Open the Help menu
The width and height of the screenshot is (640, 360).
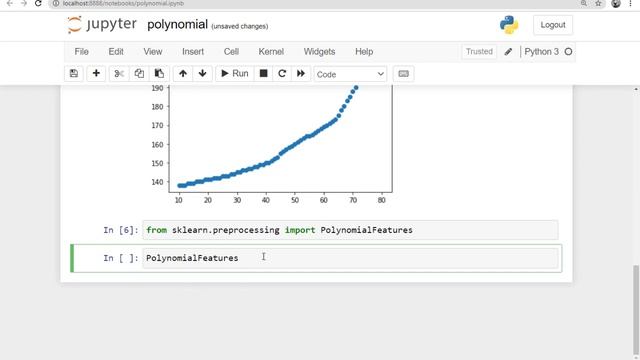pyautogui.click(x=364, y=51)
